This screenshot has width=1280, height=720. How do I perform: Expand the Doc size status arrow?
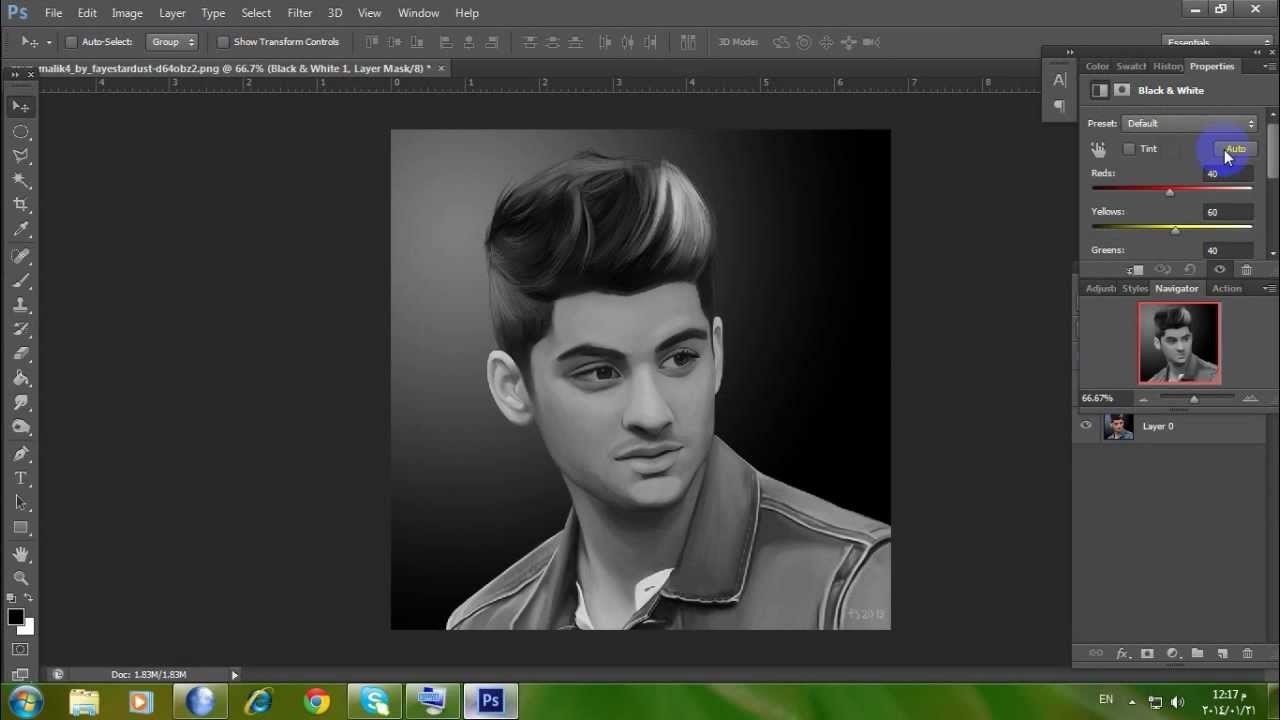tap(235, 675)
